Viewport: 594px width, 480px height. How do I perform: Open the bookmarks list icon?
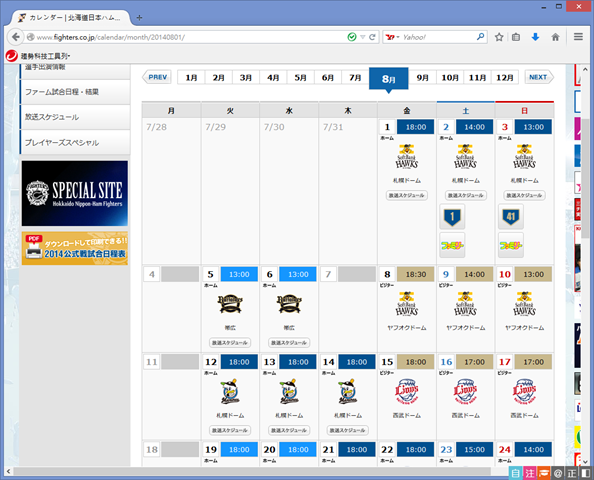(516, 37)
